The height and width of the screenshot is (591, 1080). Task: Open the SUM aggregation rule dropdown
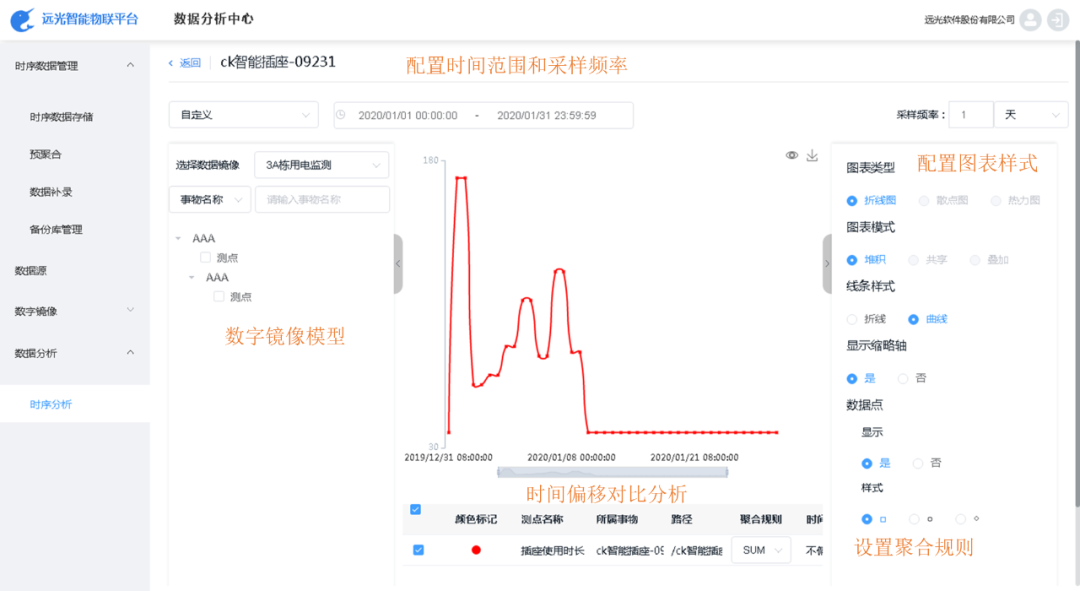click(x=761, y=551)
